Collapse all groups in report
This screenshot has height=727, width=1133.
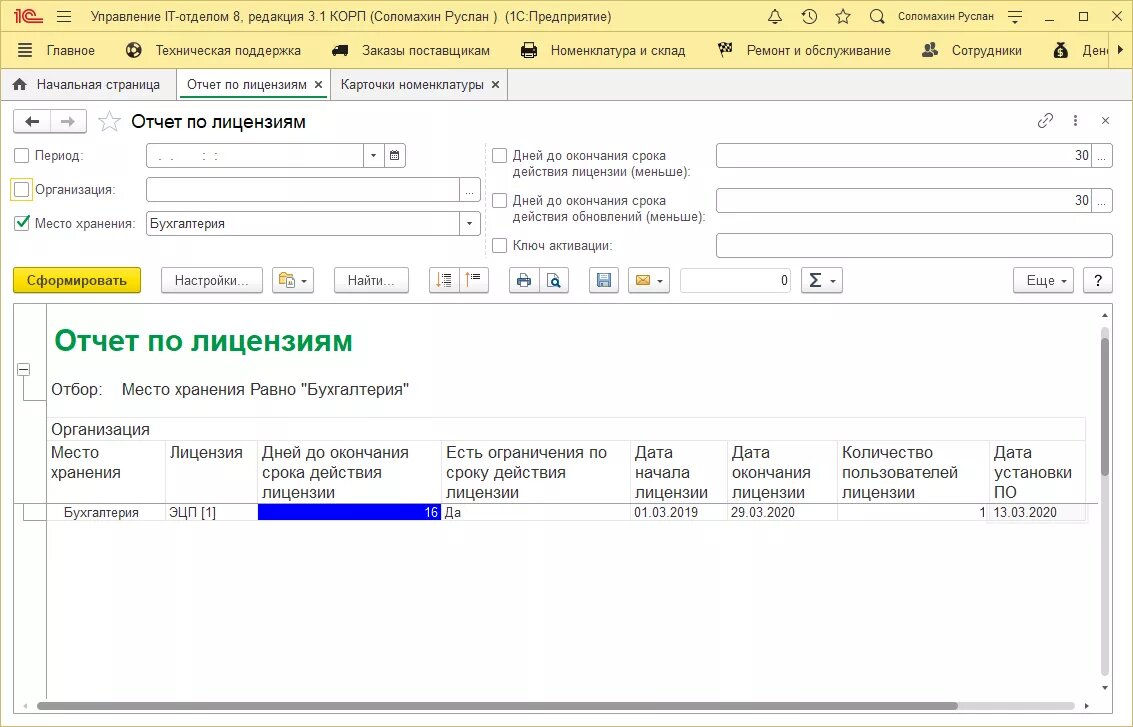click(x=474, y=280)
